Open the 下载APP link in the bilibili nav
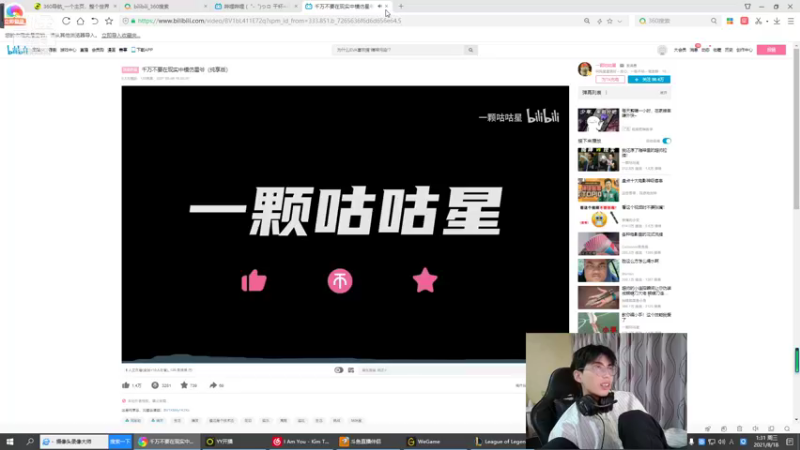This screenshot has width=800, height=450. tap(142, 50)
